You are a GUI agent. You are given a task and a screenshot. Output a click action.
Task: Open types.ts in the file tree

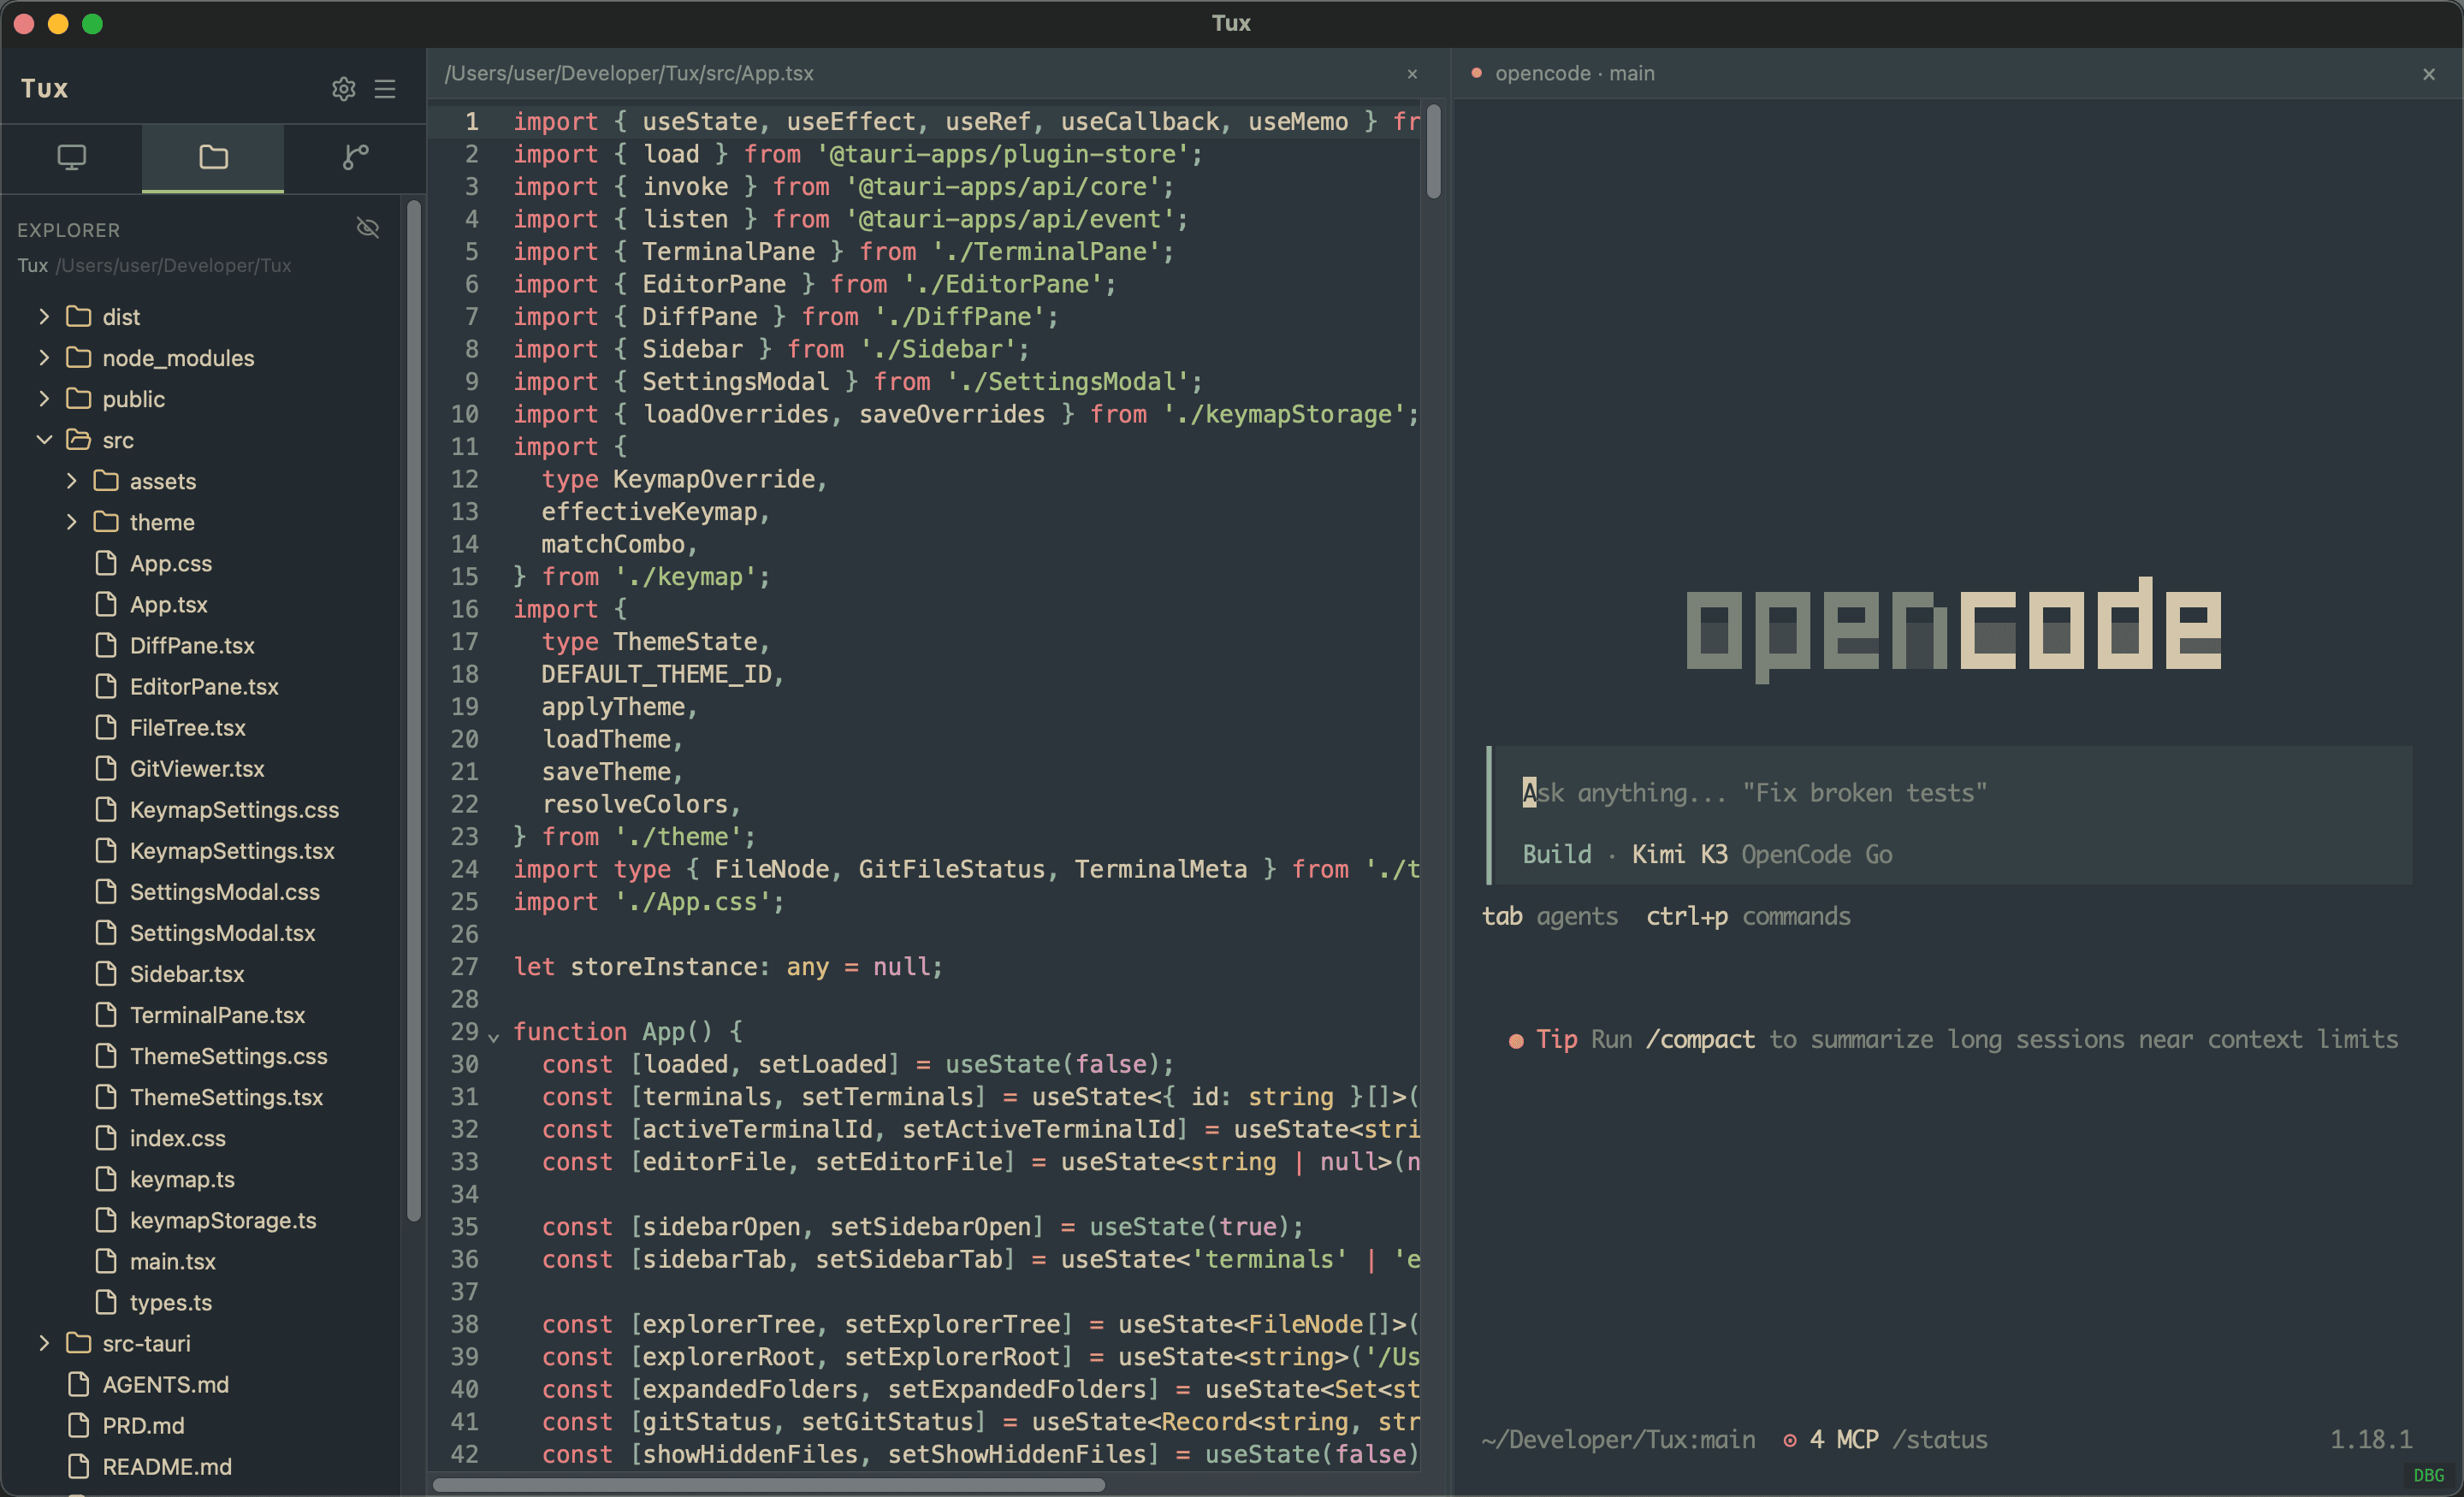tap(171, 1302)
